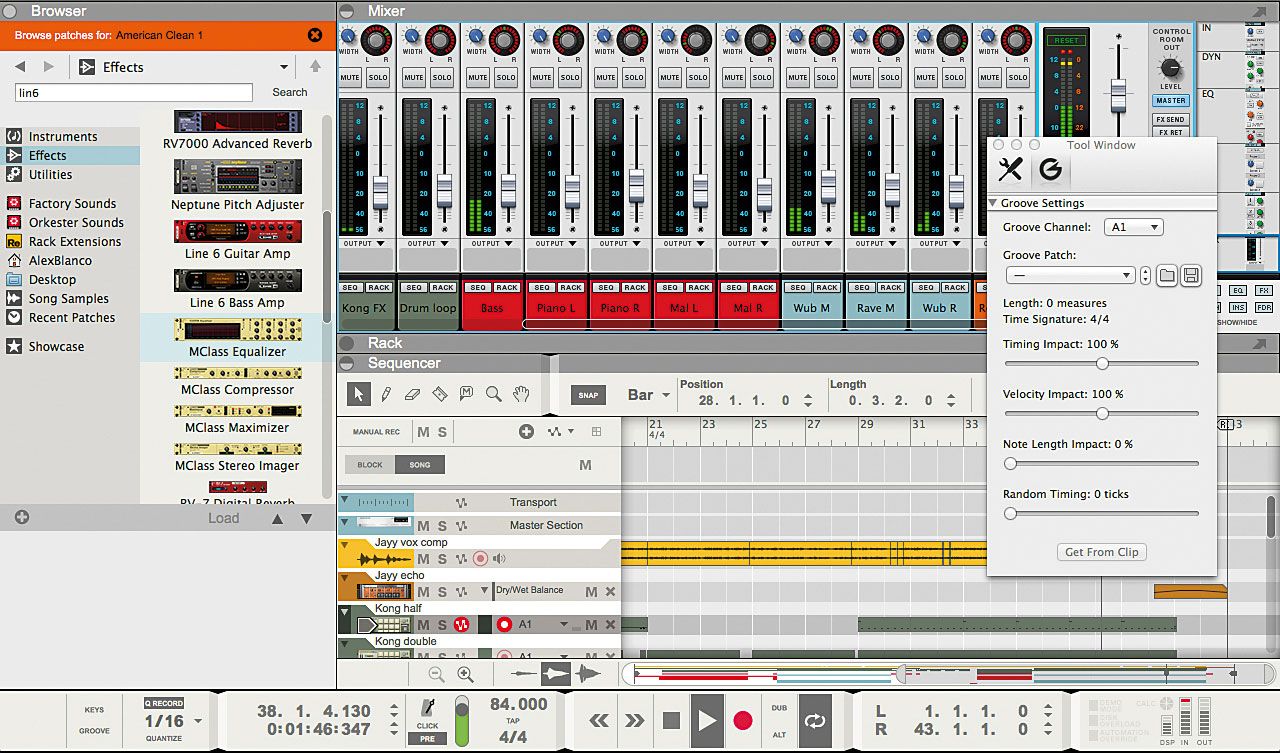Viewport: 1280px width, 753px height.
Task: Click the add track plus icon
Action: [x=526, y=432]
